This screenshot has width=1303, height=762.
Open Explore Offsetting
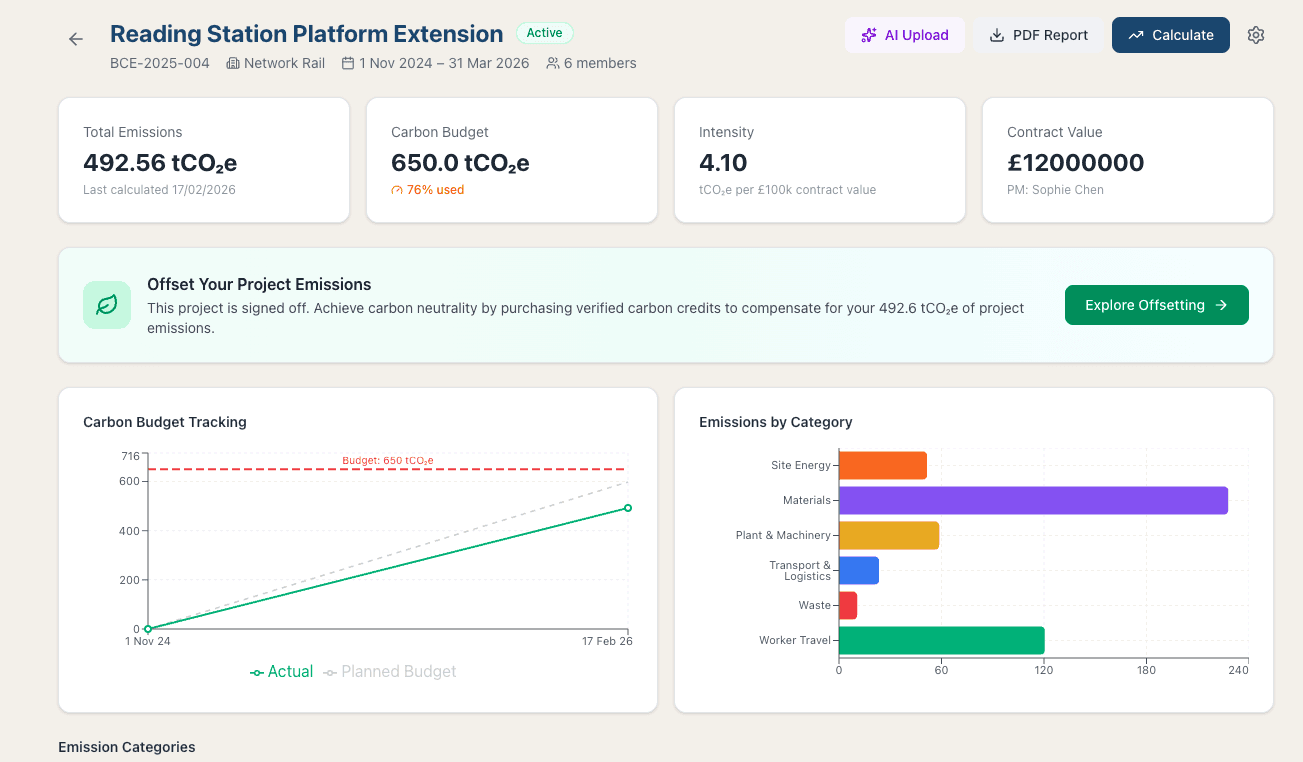click(x=1156, y=305)
